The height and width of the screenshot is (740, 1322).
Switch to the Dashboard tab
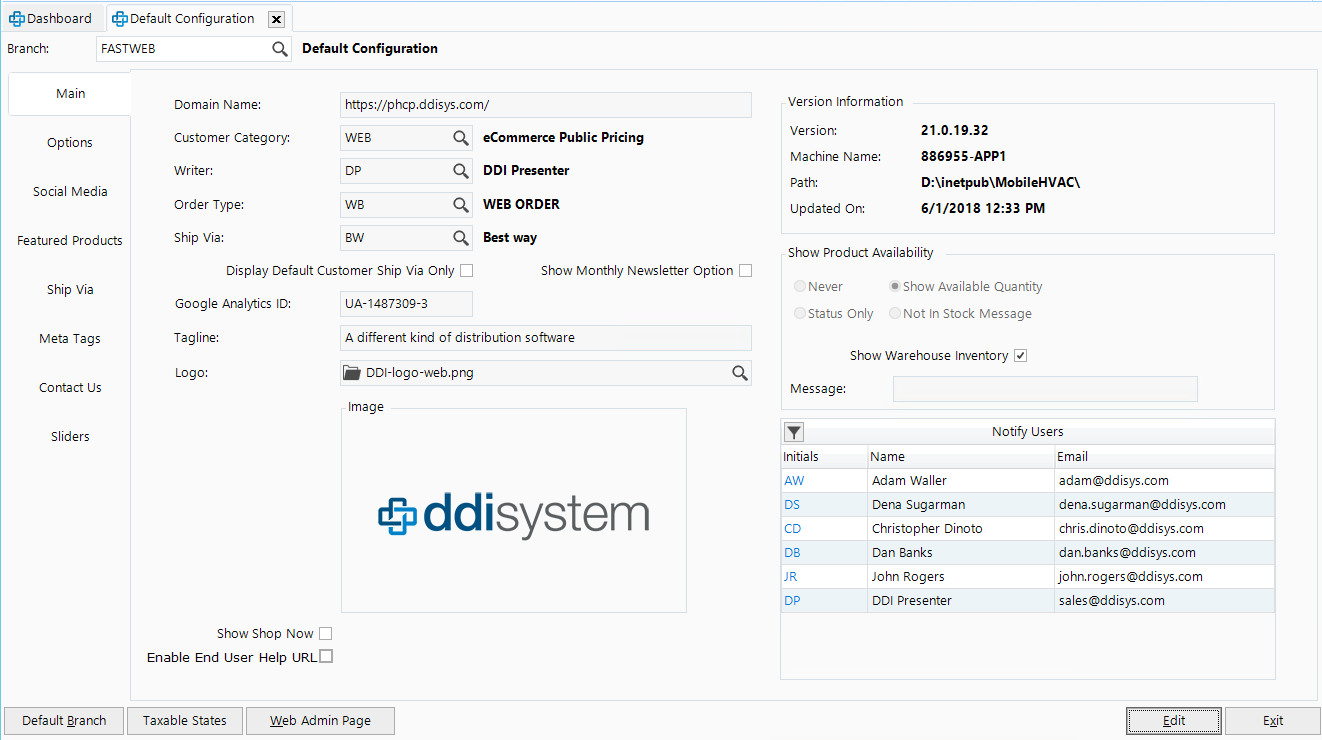pyautogui.click(x=50, y=18)
